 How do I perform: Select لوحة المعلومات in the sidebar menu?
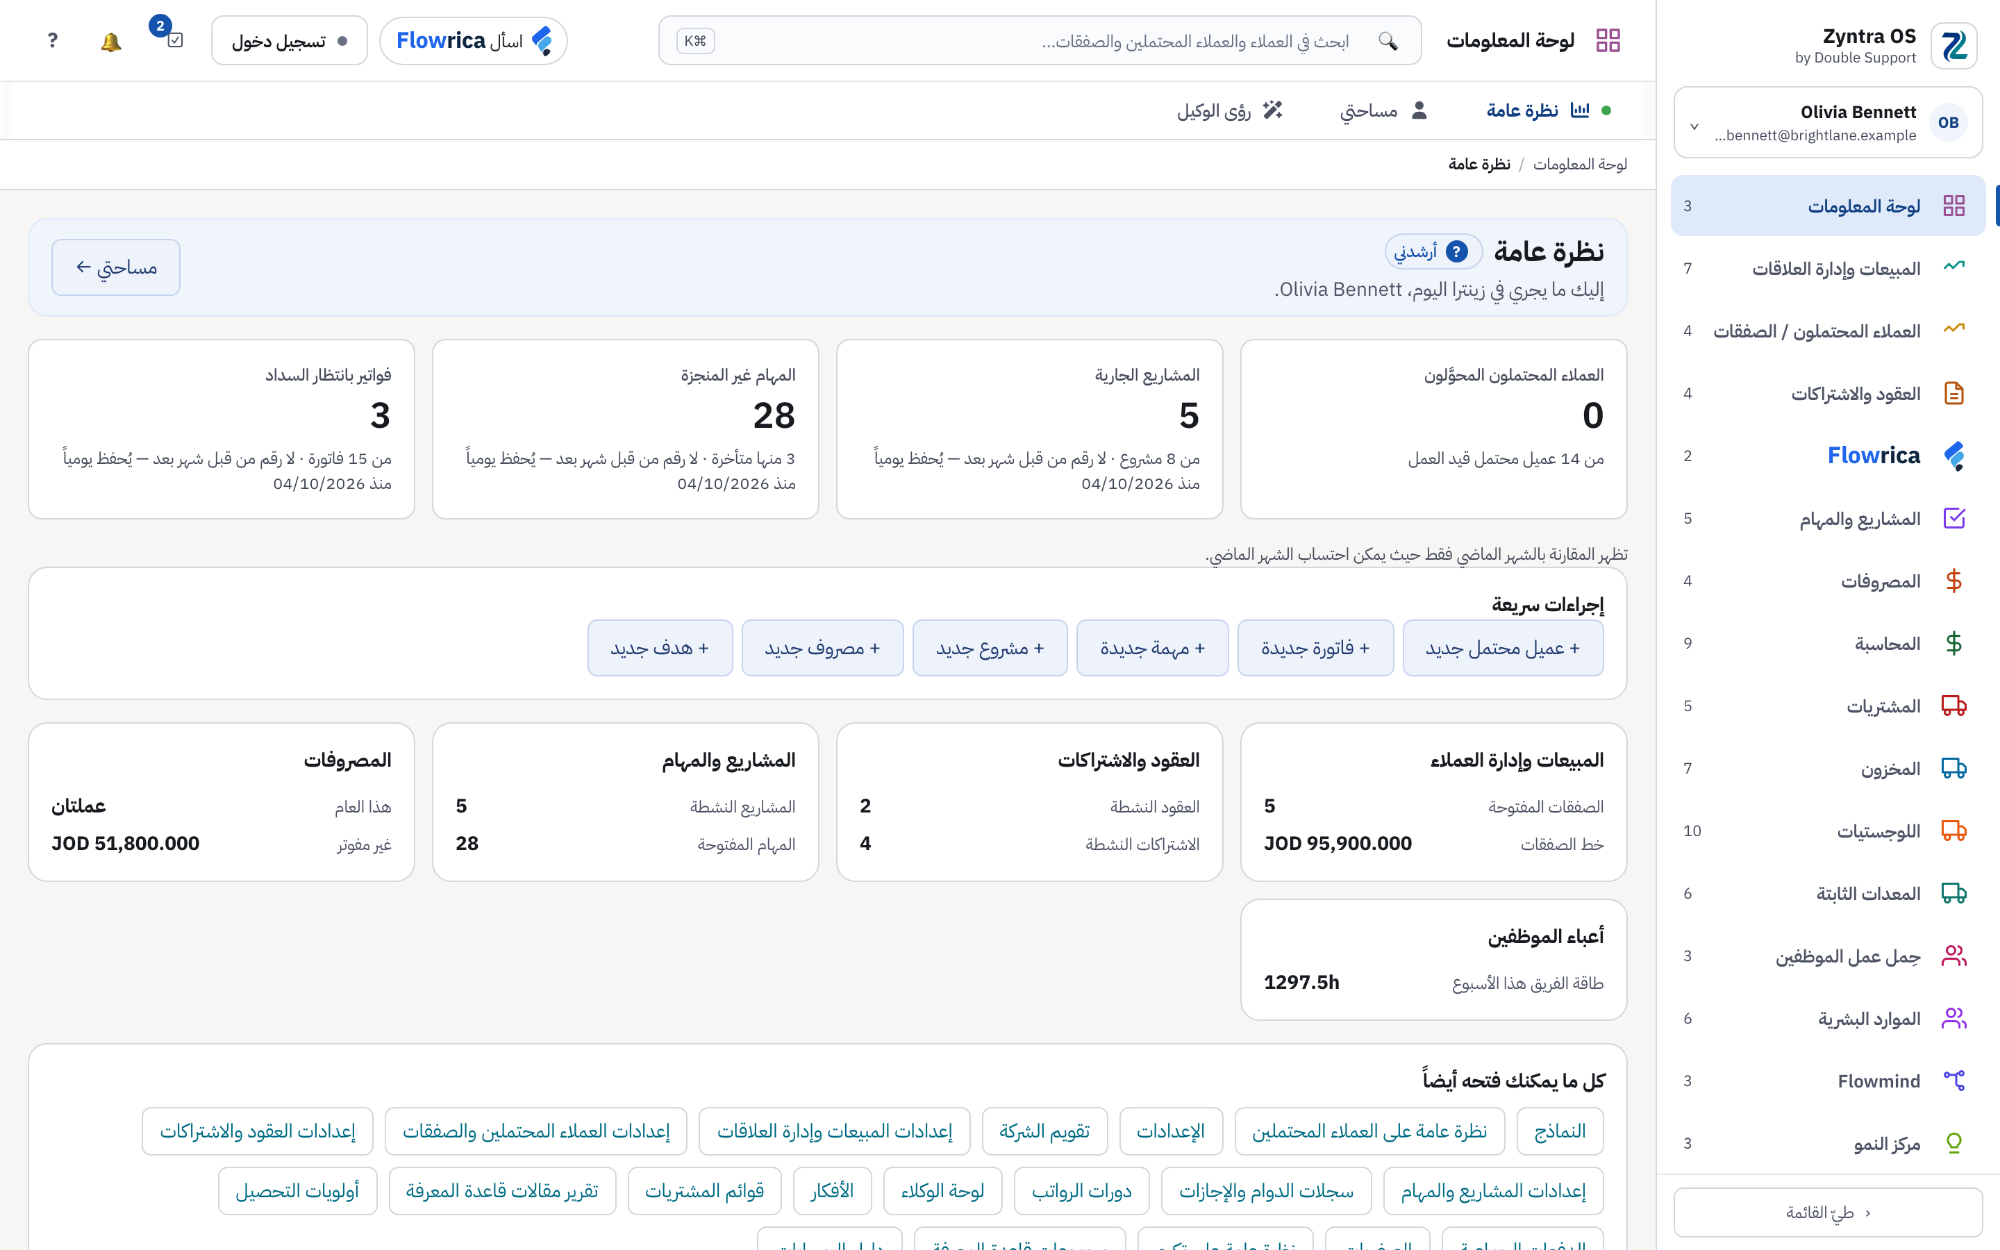click(x=1828, y=206)
